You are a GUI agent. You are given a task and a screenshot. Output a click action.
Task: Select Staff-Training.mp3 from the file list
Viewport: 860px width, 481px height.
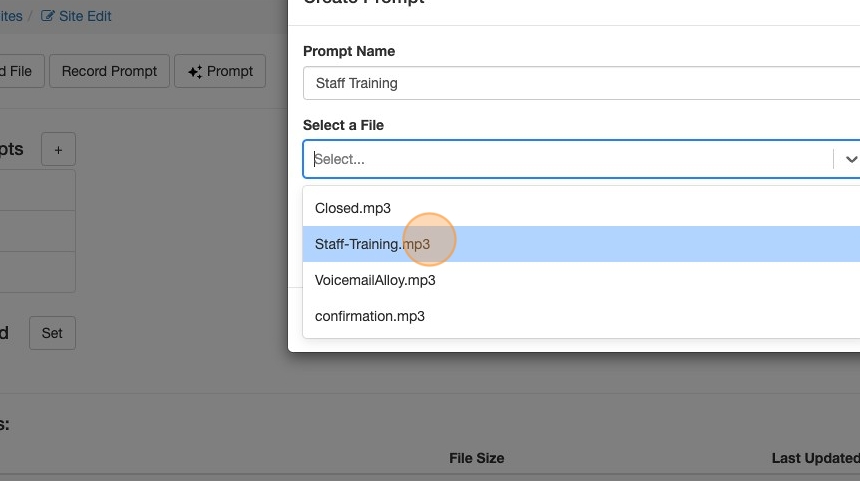(581, 244)
